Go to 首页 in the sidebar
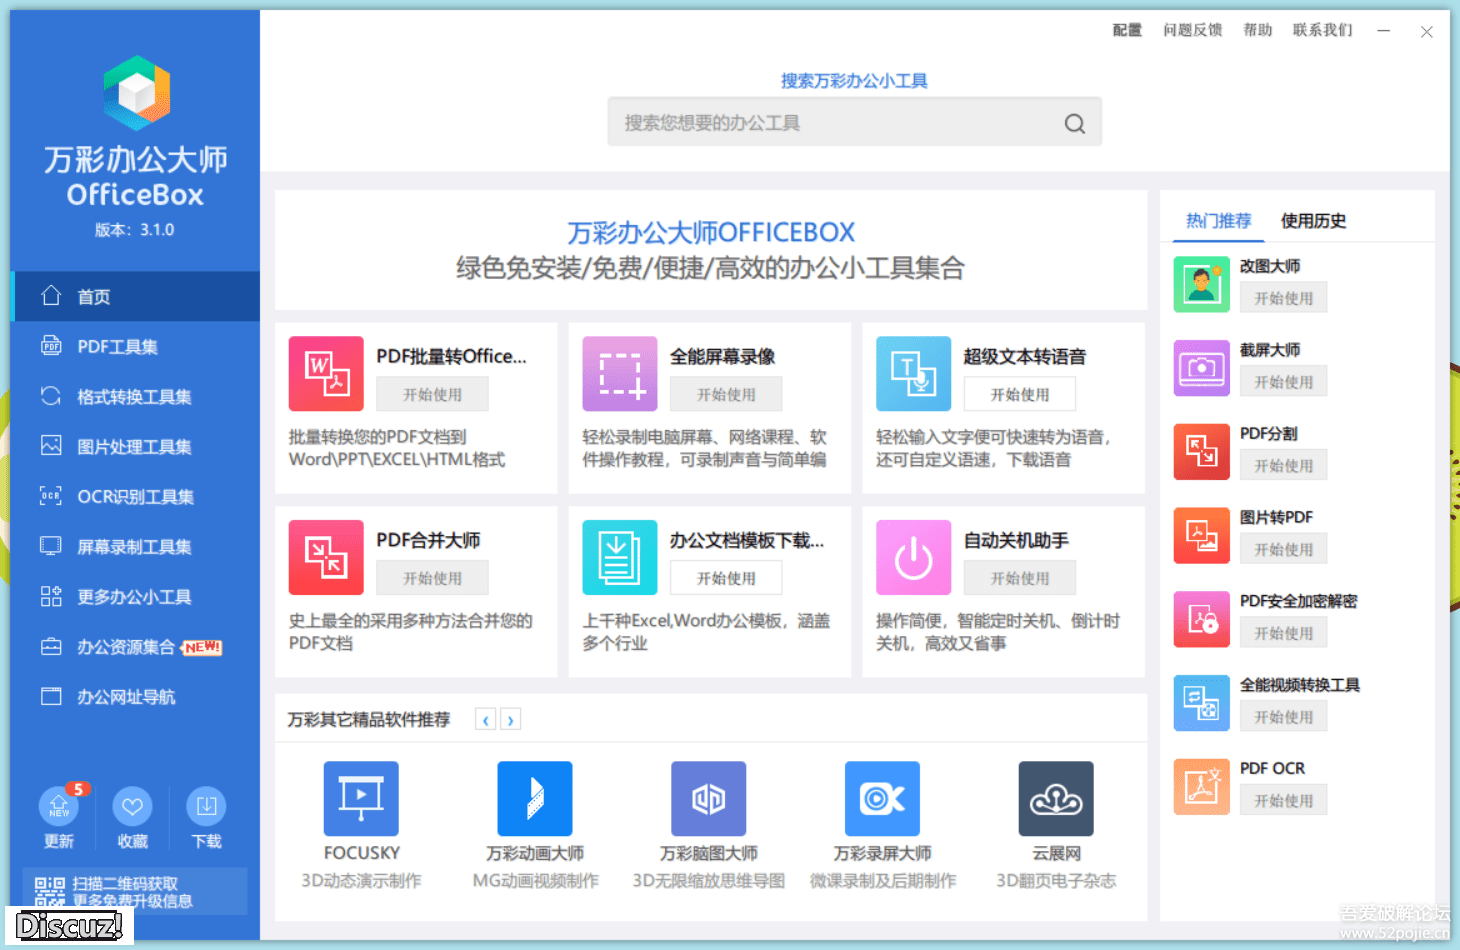The height and width of the screenshot is (950, 1460). pyautogui.click(x=135, y=297)
